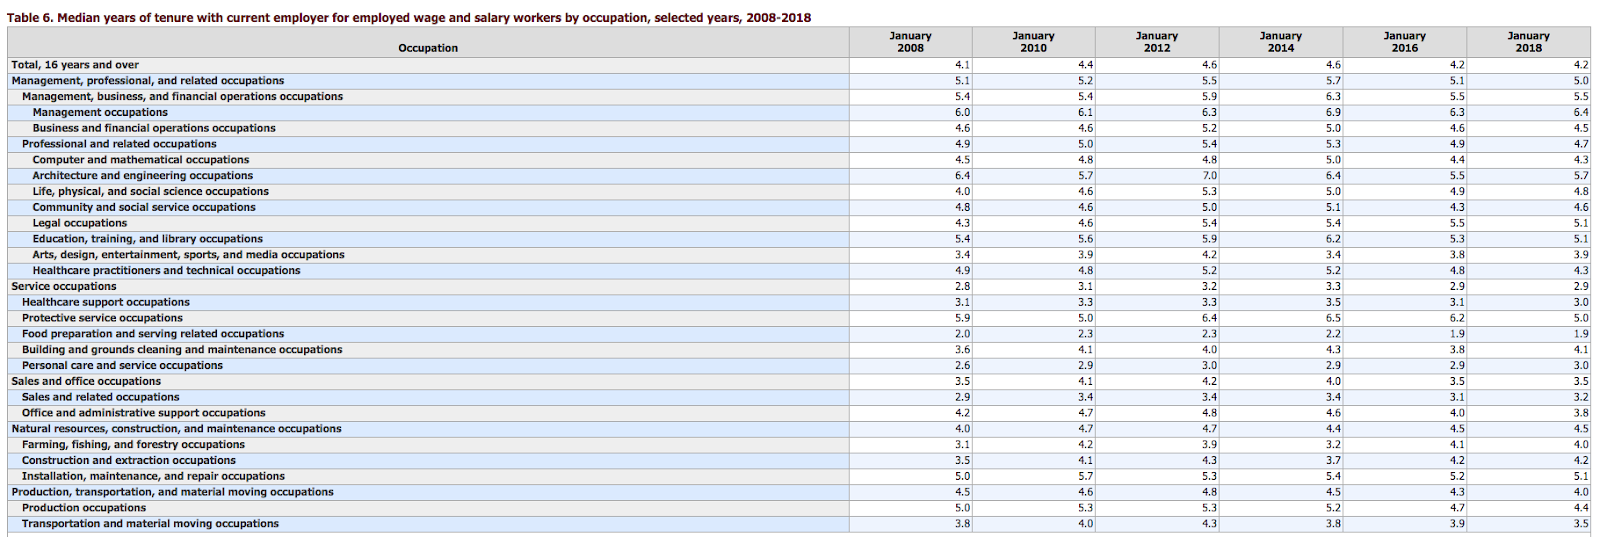Viewport: 1600px width, 537px height.
Task: Click Arts, design row's January 2012 value 4.2
Action: pos(1209,255)
